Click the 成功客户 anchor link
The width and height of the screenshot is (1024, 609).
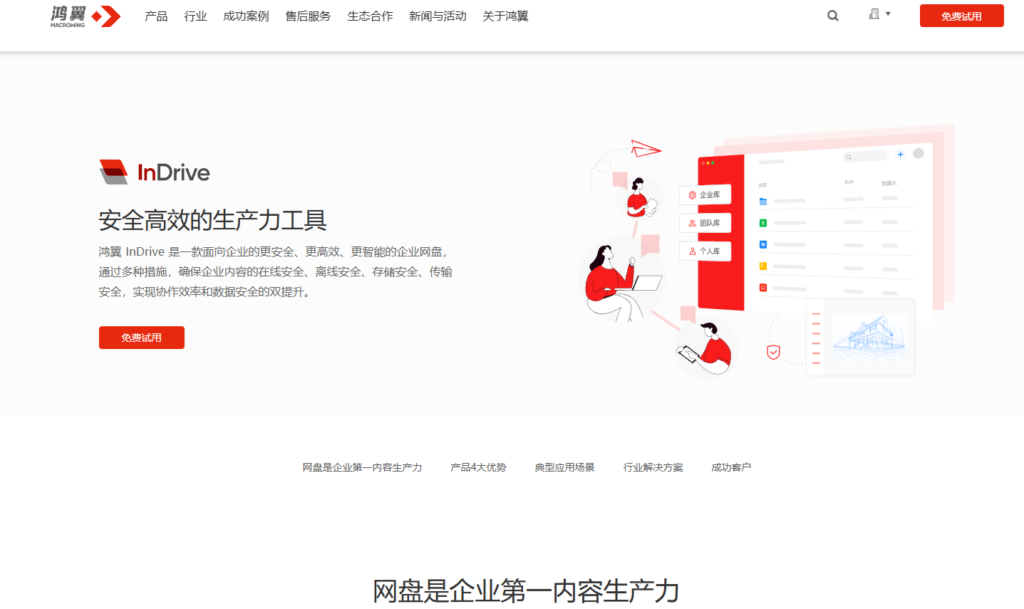pos(730,466)
